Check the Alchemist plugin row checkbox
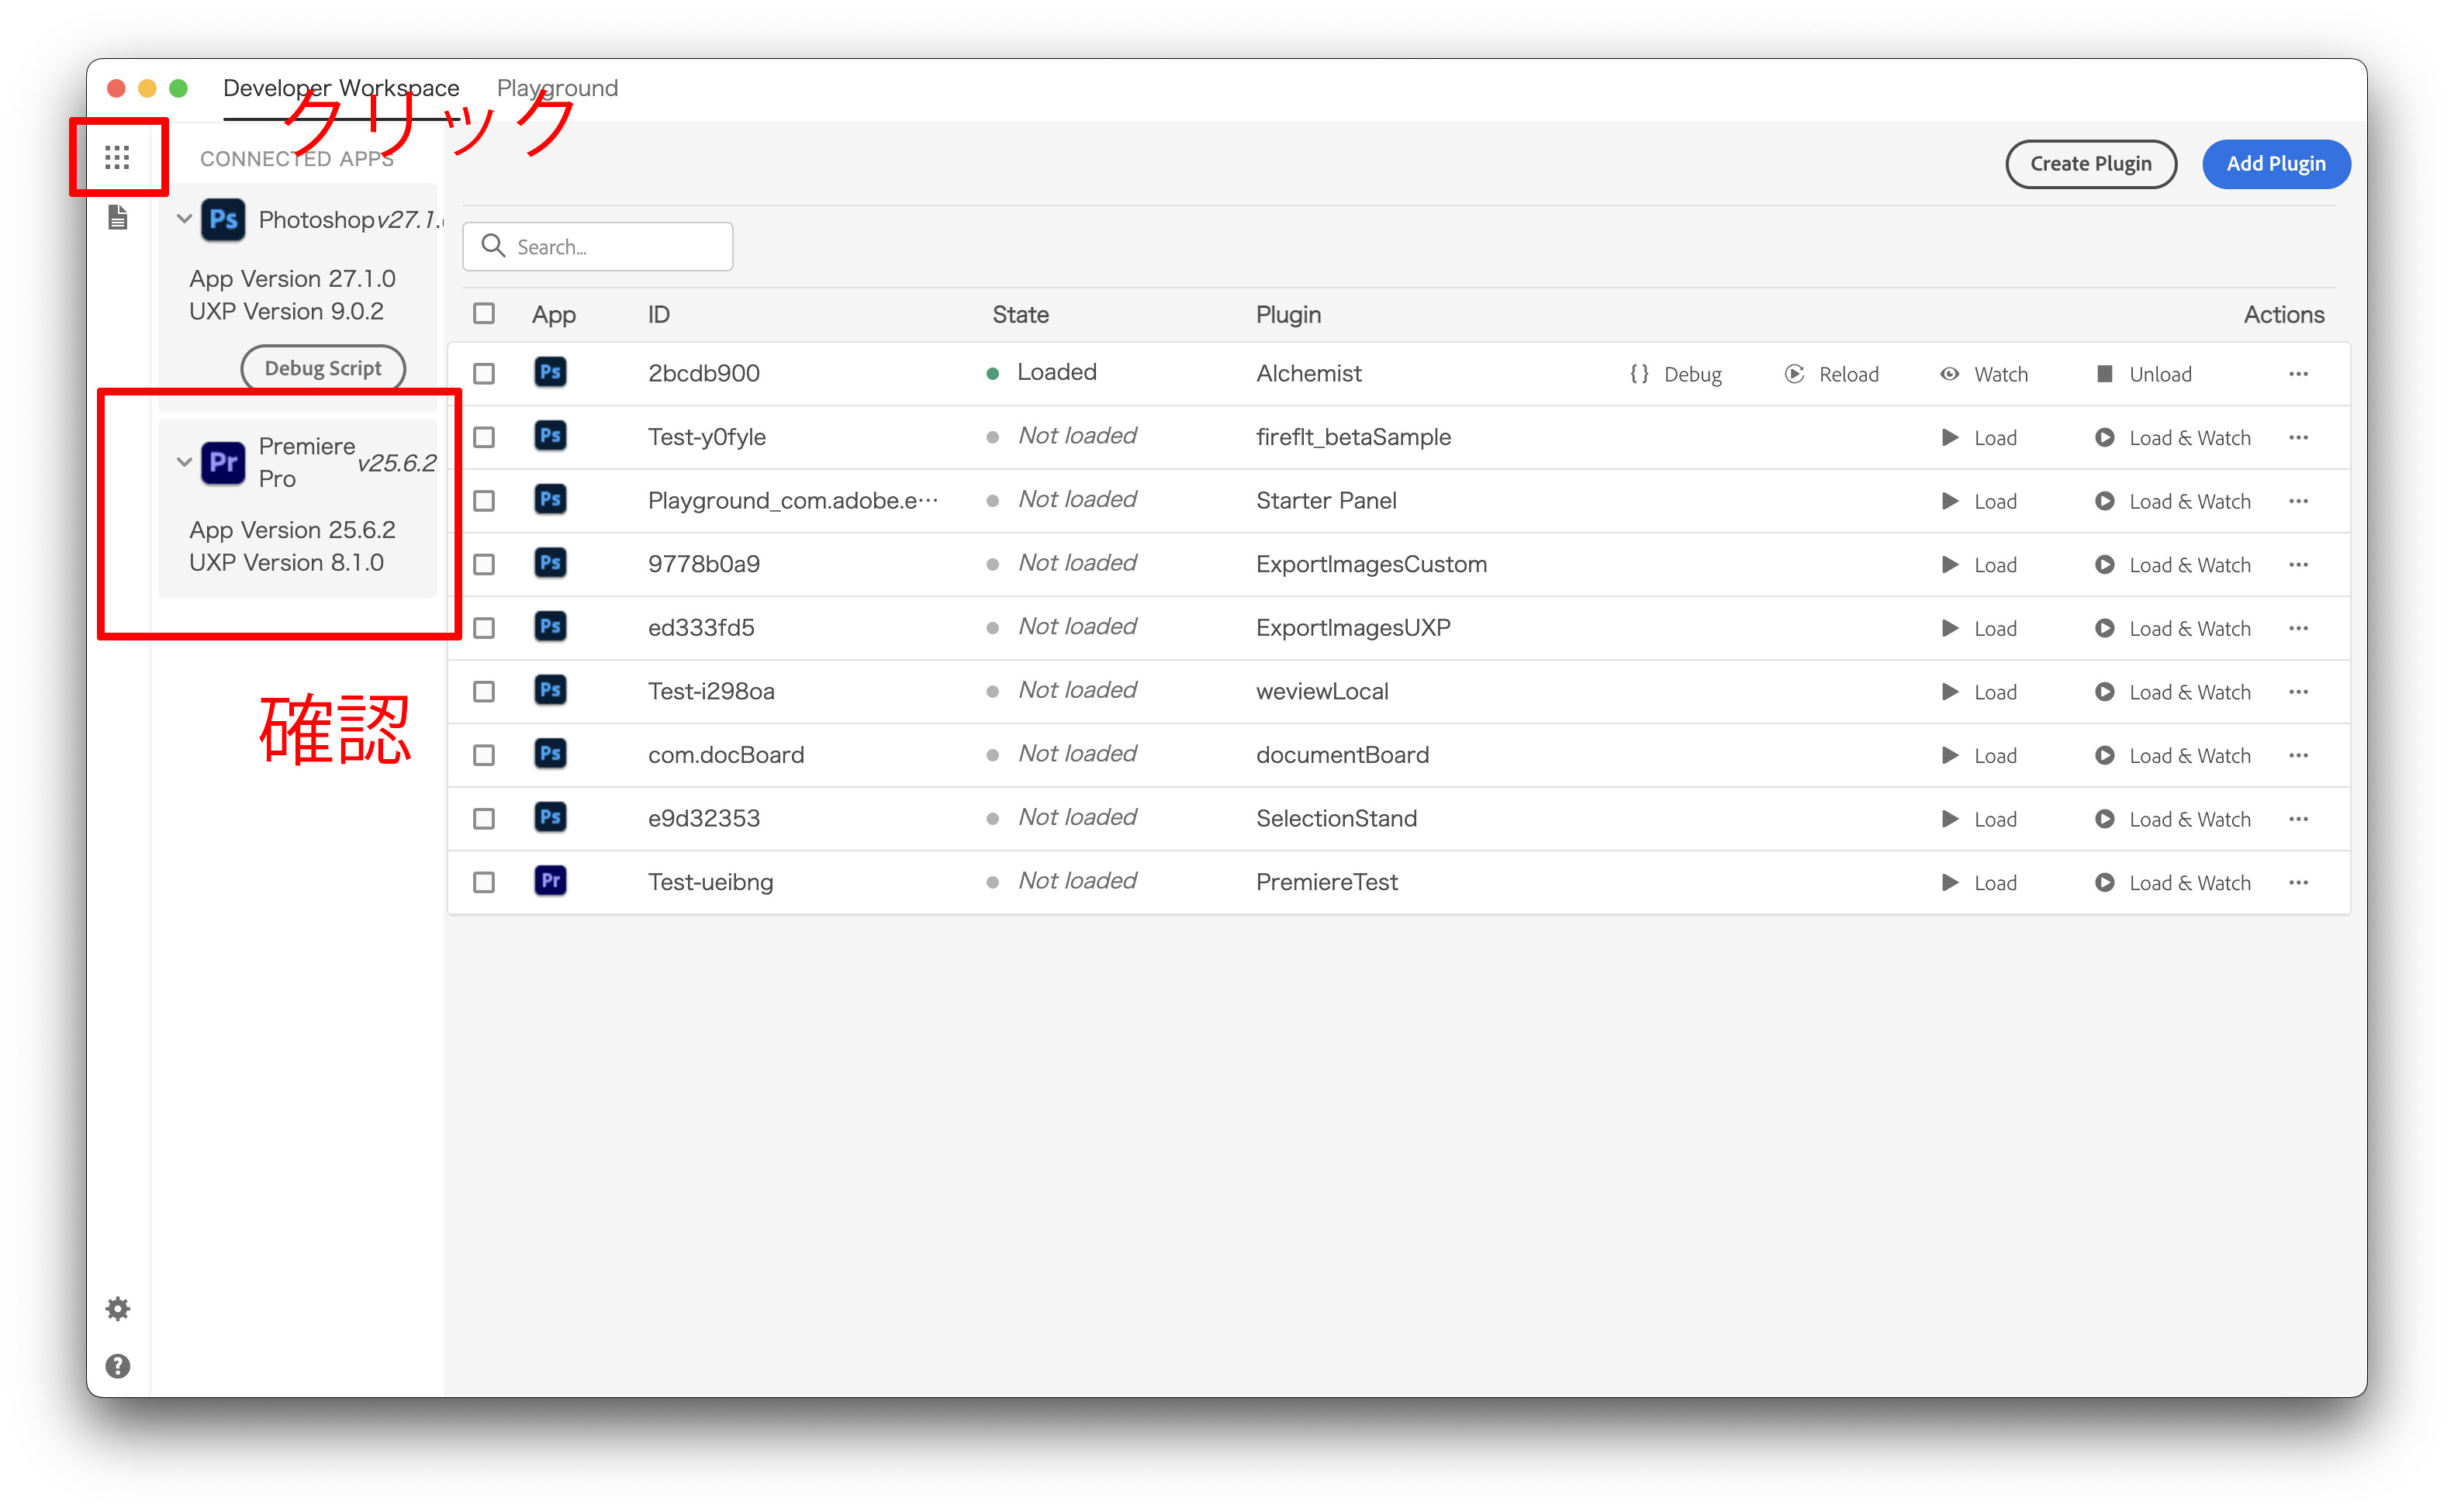 point(484,374)
